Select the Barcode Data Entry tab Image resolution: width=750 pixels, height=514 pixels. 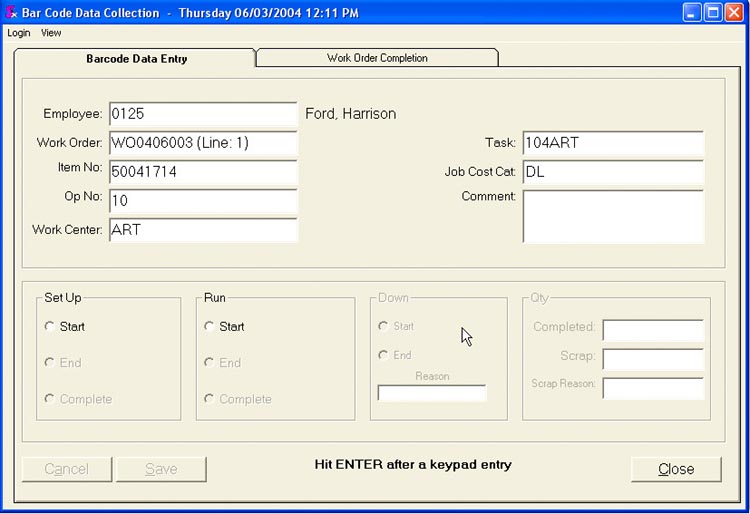[136, 58]
